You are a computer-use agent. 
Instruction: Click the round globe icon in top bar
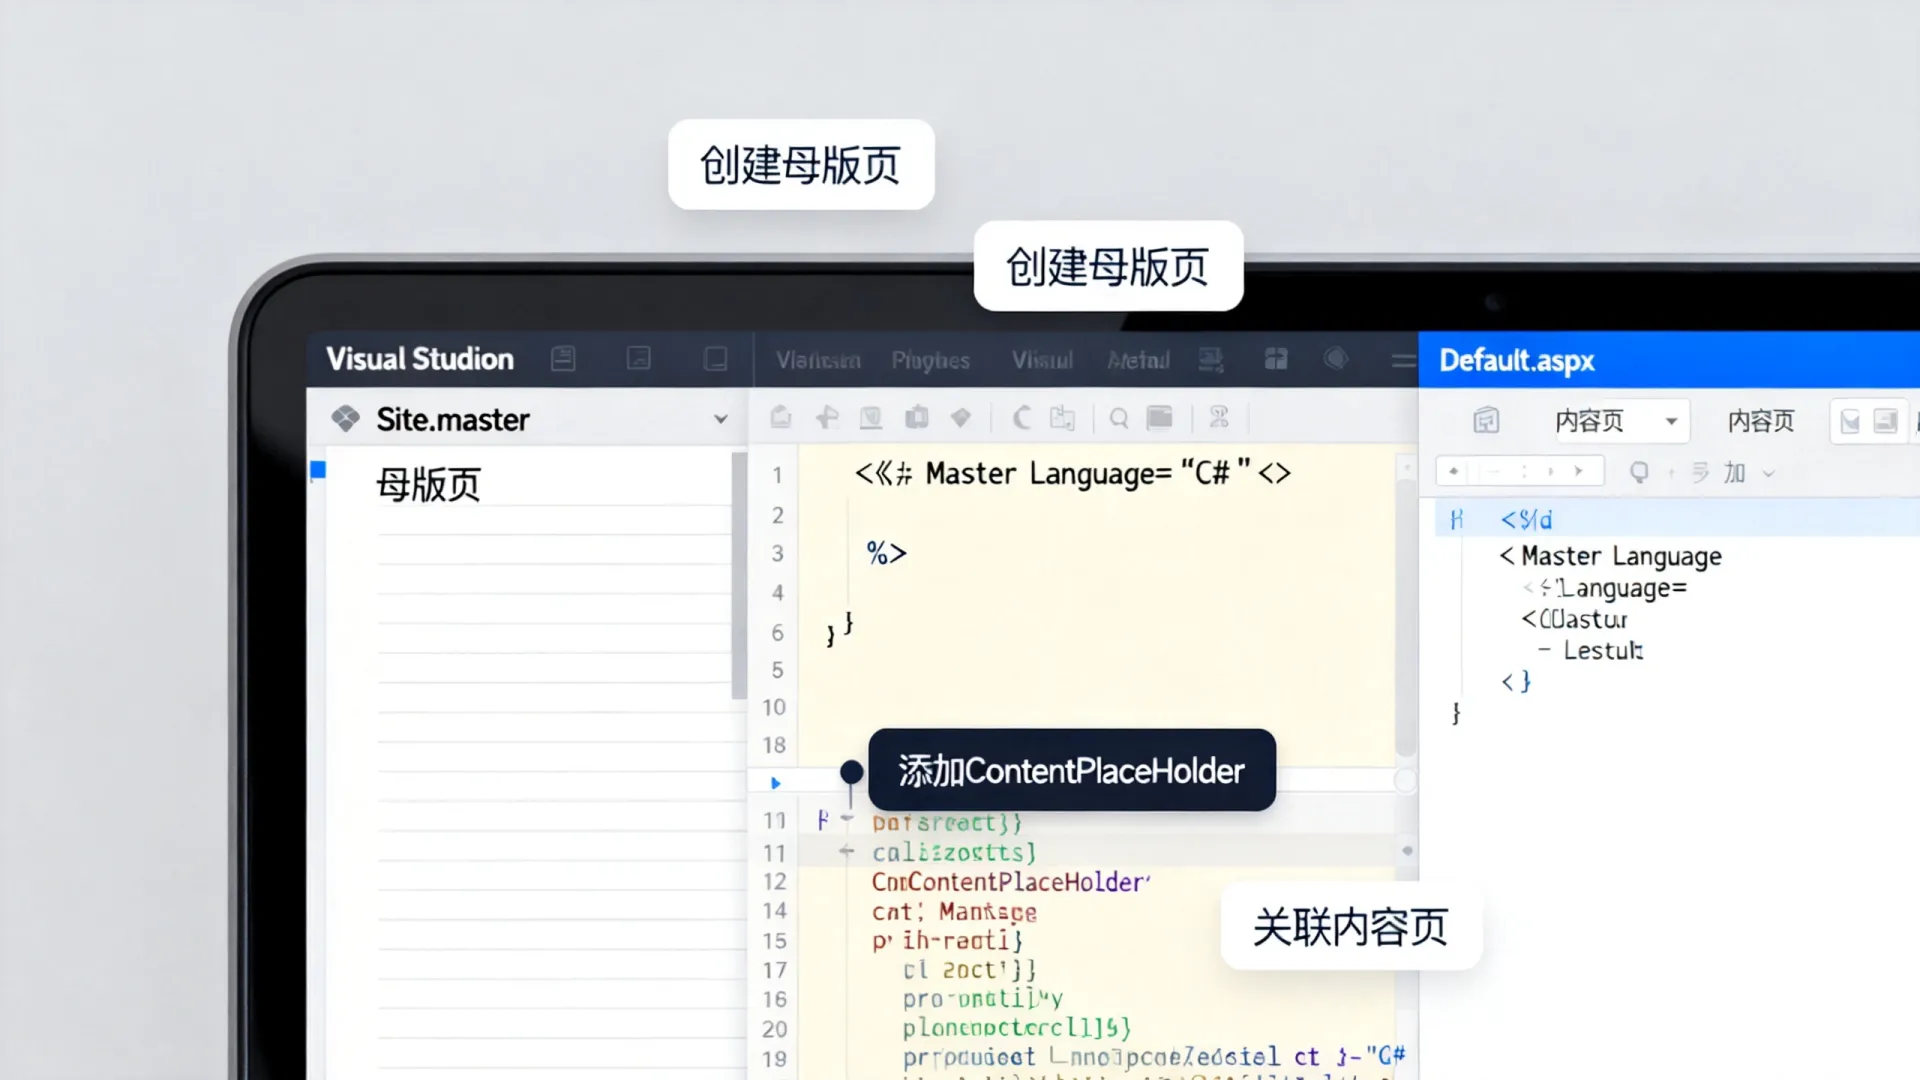pyautogui.click(x=1336, y=358)
